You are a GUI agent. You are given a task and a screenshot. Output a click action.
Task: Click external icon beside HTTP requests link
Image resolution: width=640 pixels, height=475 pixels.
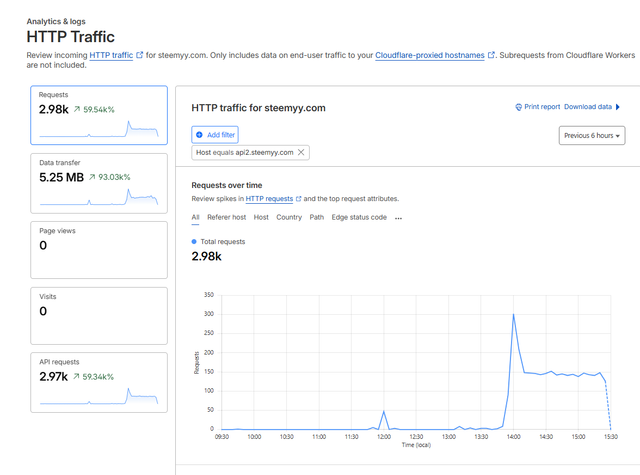[298, 199]
